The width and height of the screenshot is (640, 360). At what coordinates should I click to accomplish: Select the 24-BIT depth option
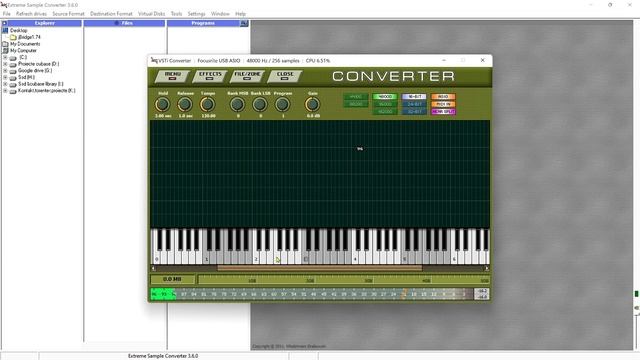click(x=414, y=104)
